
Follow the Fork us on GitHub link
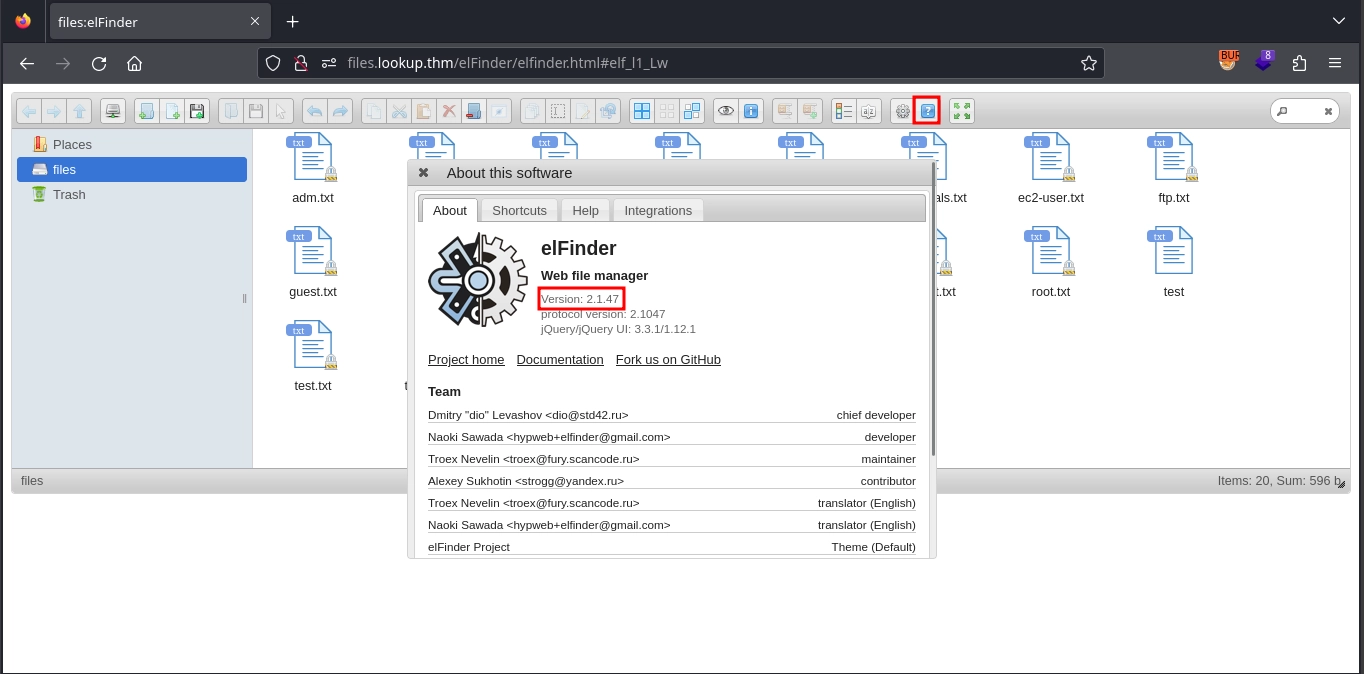[668, 359]
